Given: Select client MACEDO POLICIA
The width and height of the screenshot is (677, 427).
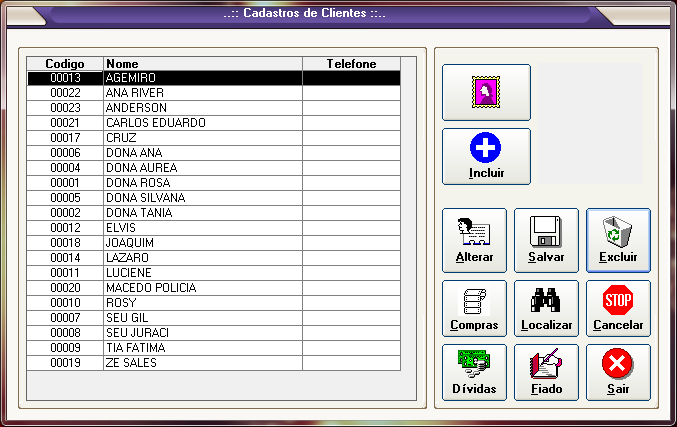Looking at the screenshot, I should click(214, 288).
